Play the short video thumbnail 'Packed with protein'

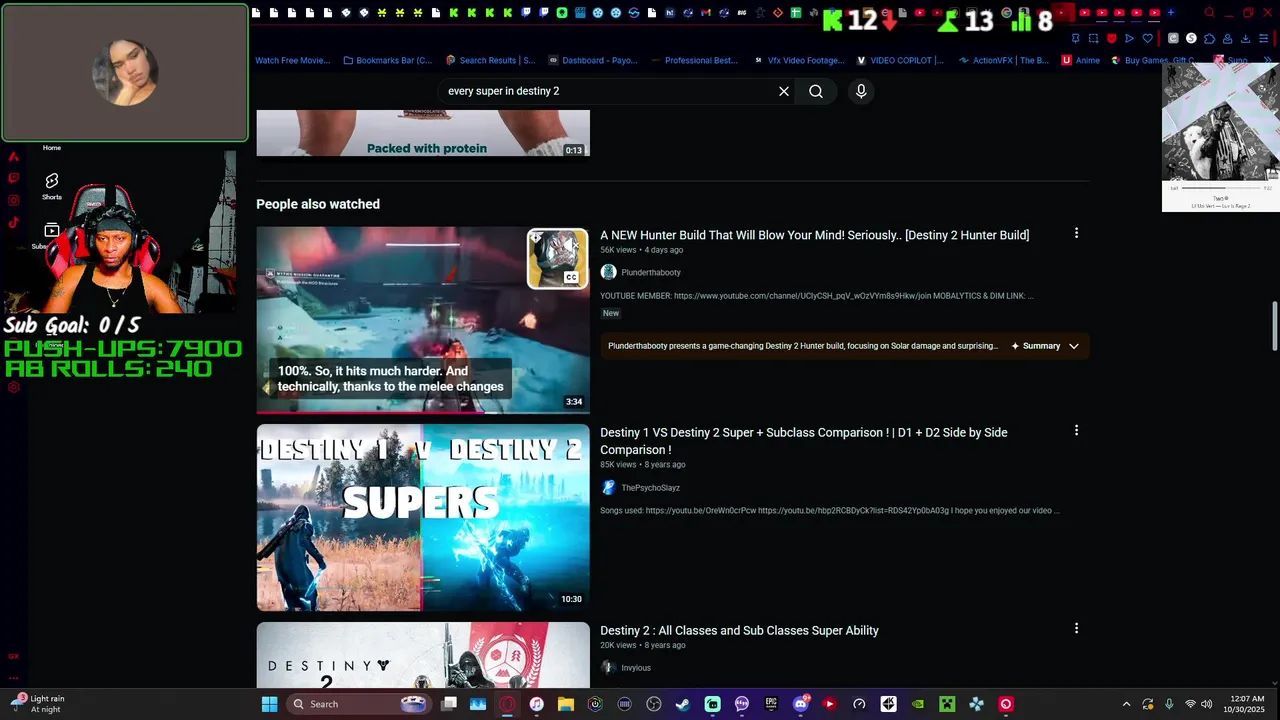click(423, 133)
